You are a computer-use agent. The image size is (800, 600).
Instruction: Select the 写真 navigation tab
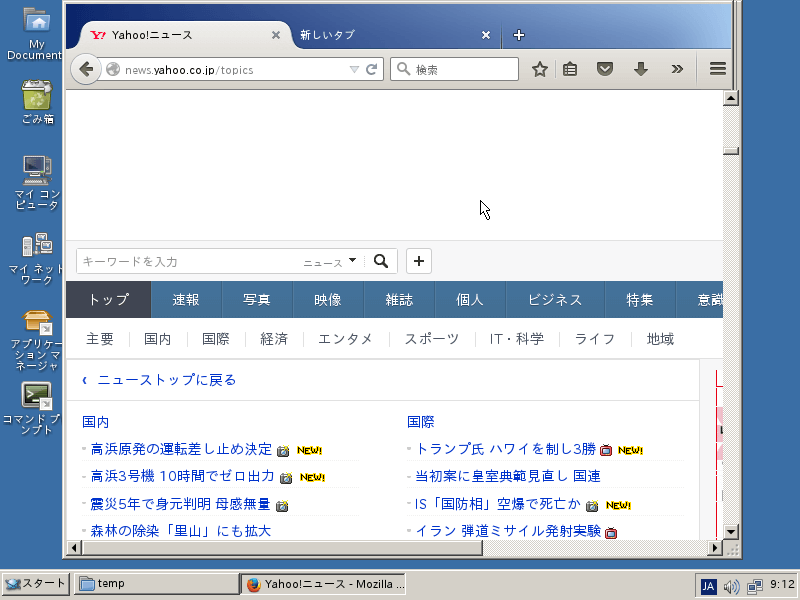(257, 299)
